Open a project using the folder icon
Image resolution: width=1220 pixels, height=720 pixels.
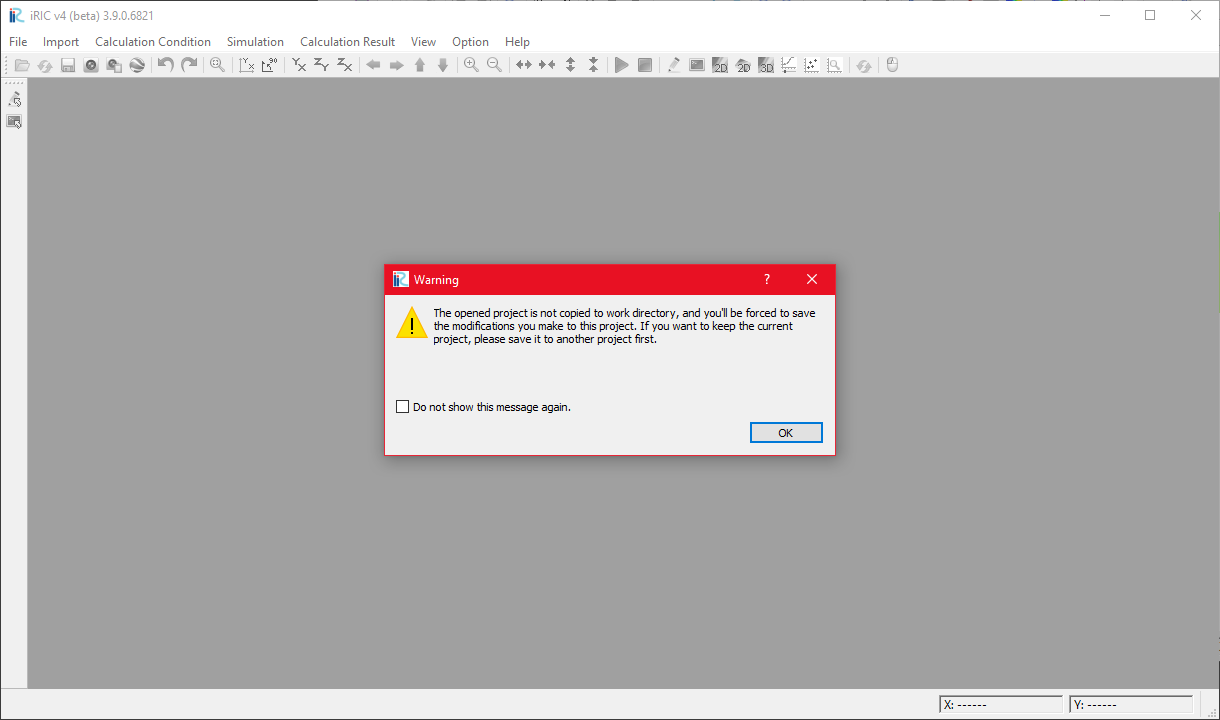[x=22, y=64]
